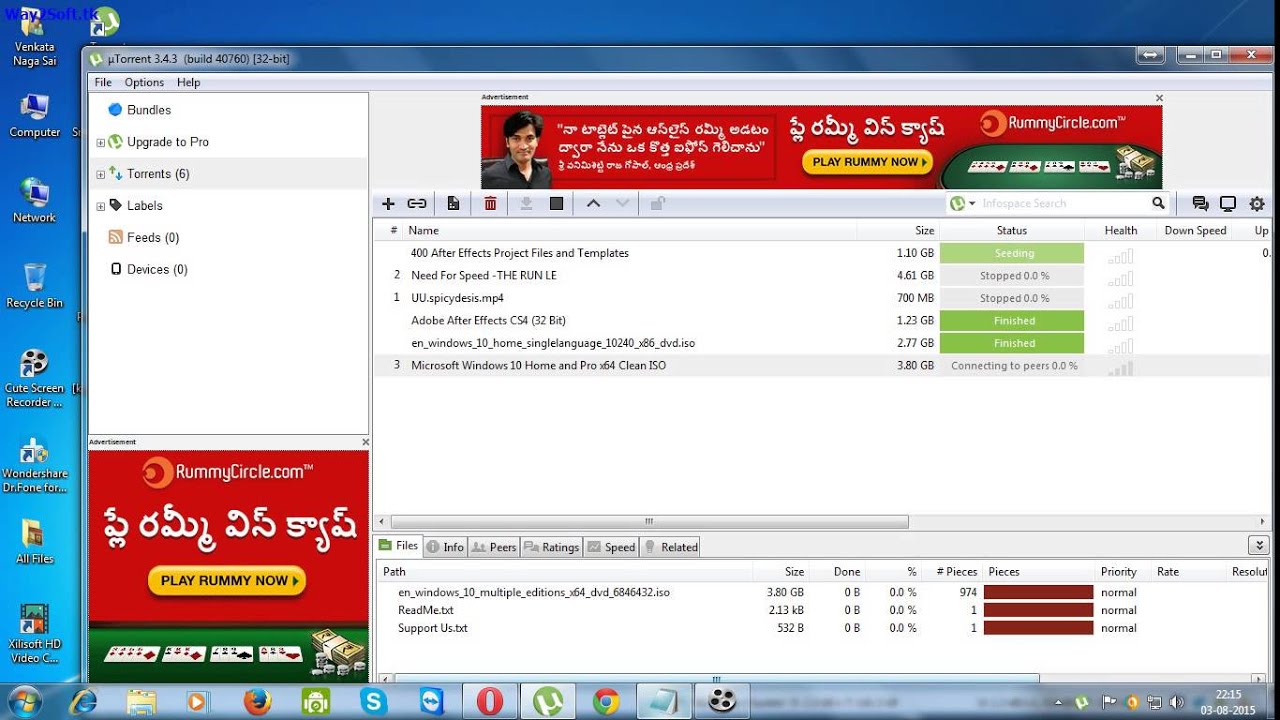This screenshot has height=720, width=1280.
Task: Open the Options menu
Action: [x=144, y=82]
